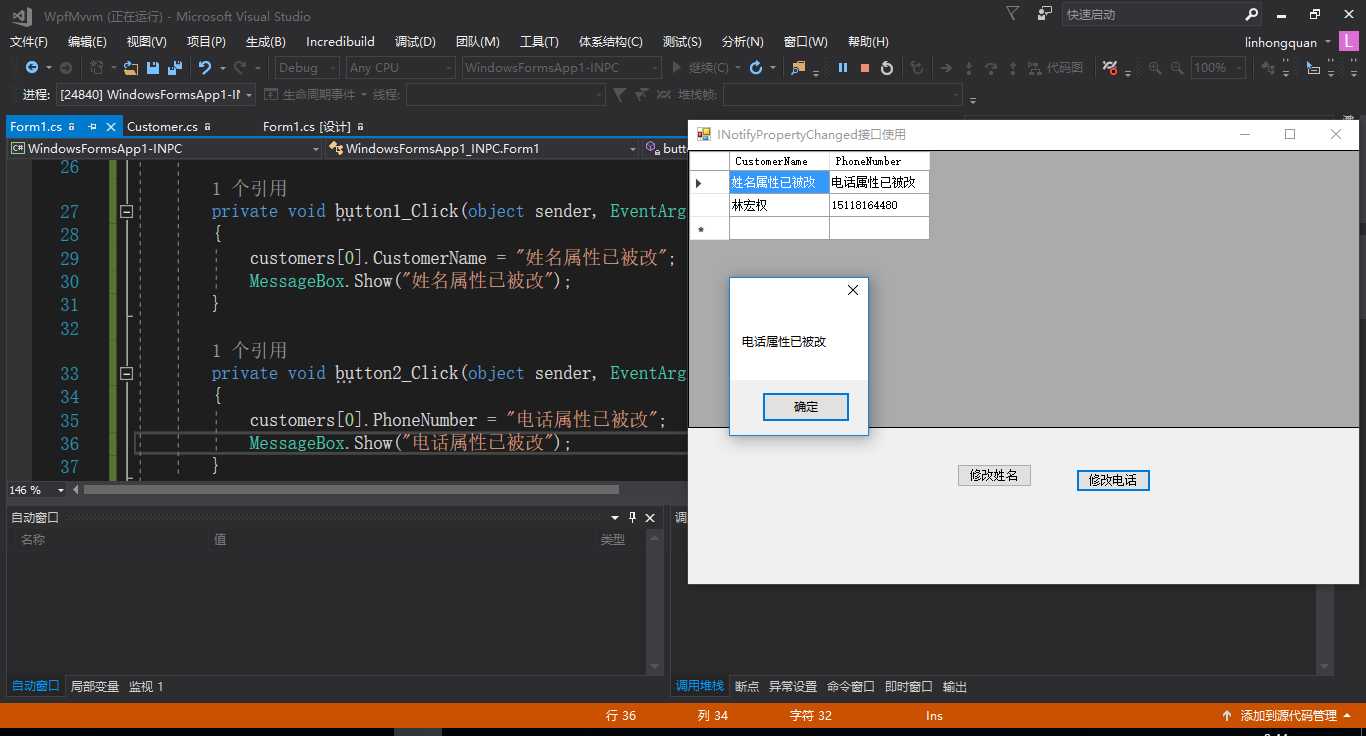Pin the Form1.cs tab
The height and width of the screenshot is (736, 1366).
pos(92,127)
